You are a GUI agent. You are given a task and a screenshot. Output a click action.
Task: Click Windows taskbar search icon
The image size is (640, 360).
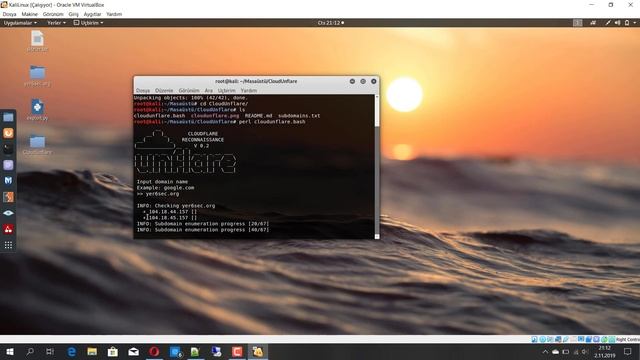[30, 351]
